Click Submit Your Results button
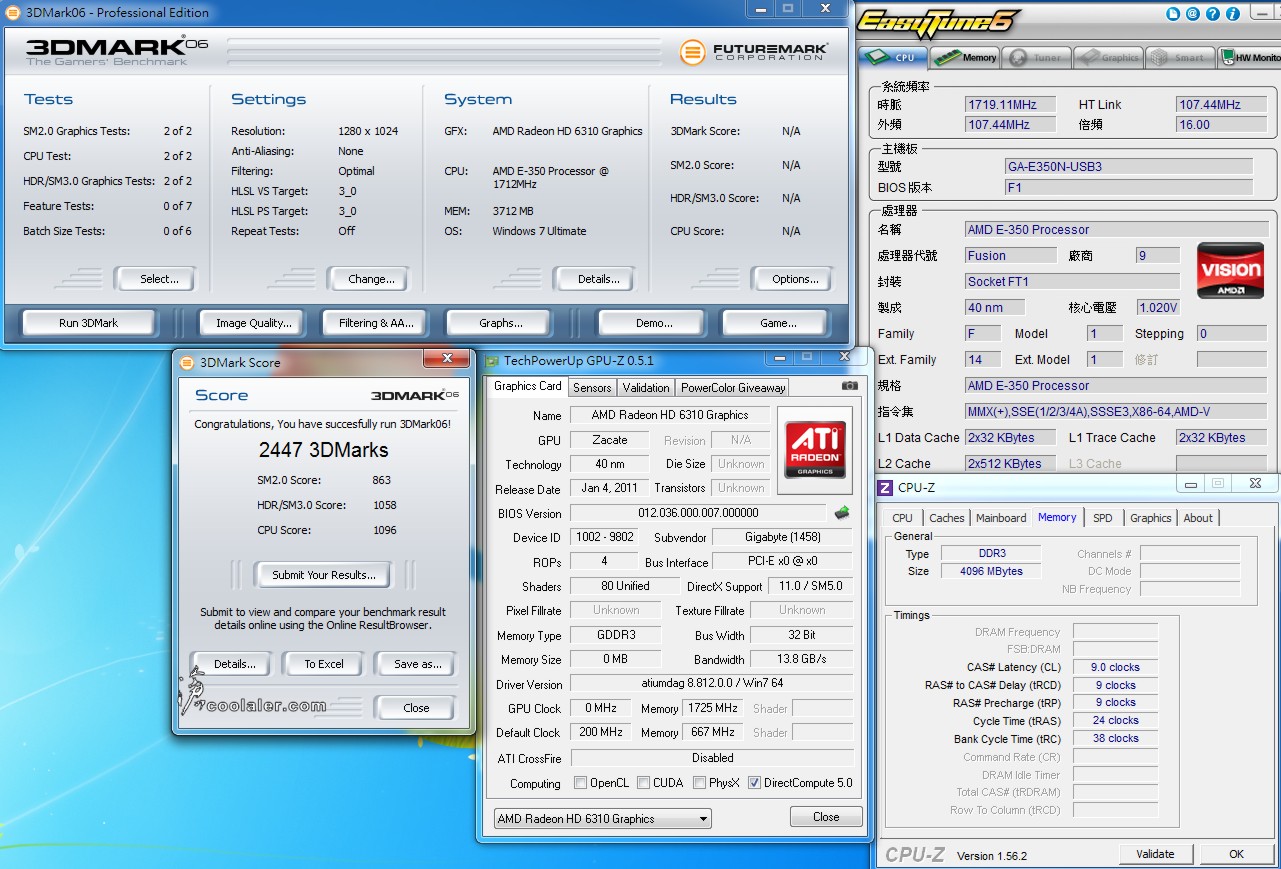This screenshot has height=869, width=1281. click(324, 575)
